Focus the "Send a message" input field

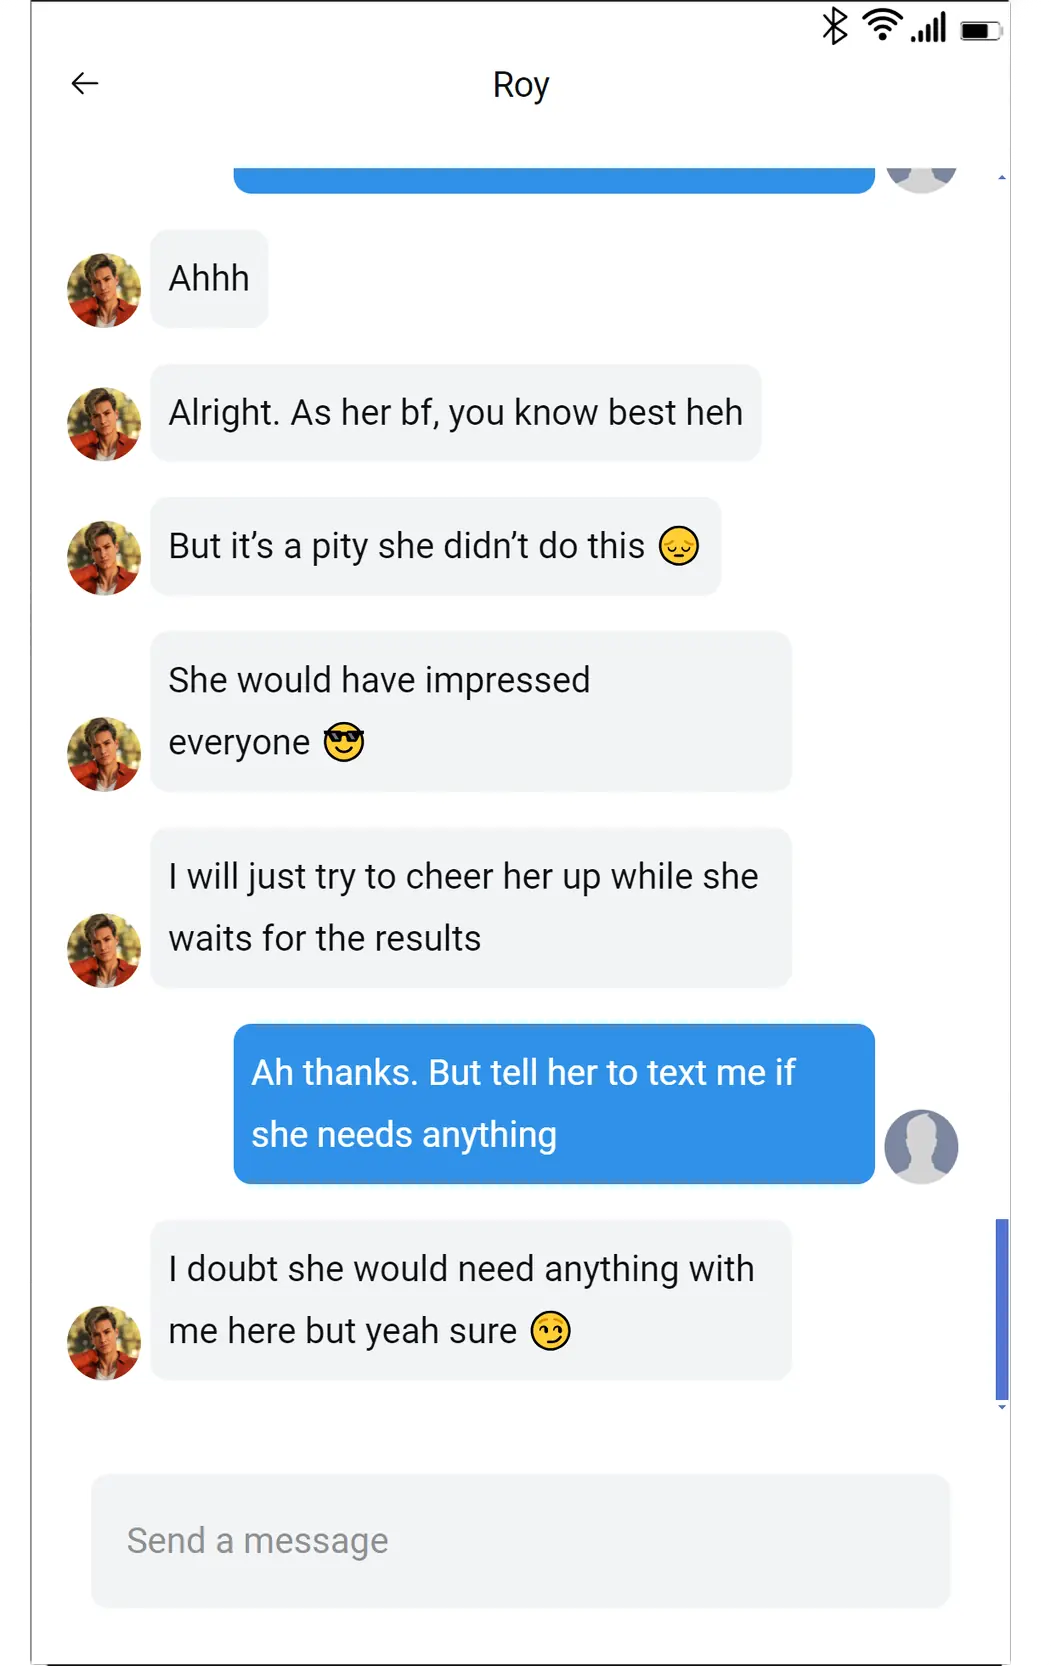click(520, 1540)
